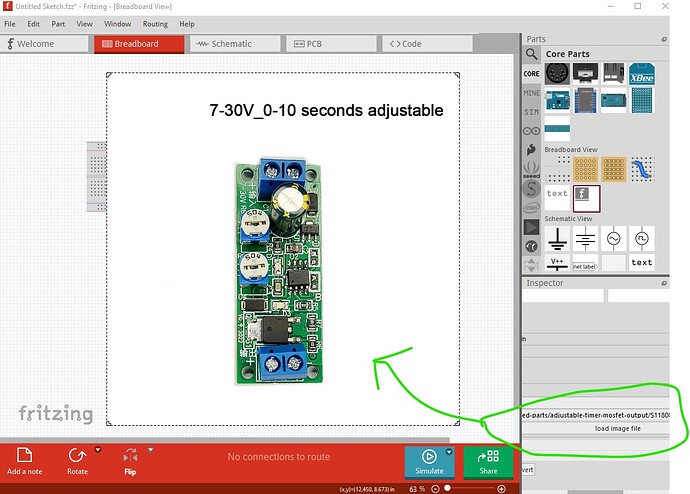
Task: Open the Window menu
Action: click(117, 24)
